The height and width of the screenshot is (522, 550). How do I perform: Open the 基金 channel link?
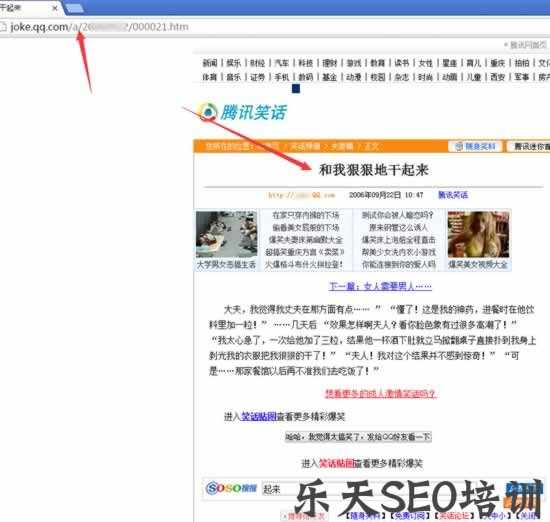tap(329, 77)
